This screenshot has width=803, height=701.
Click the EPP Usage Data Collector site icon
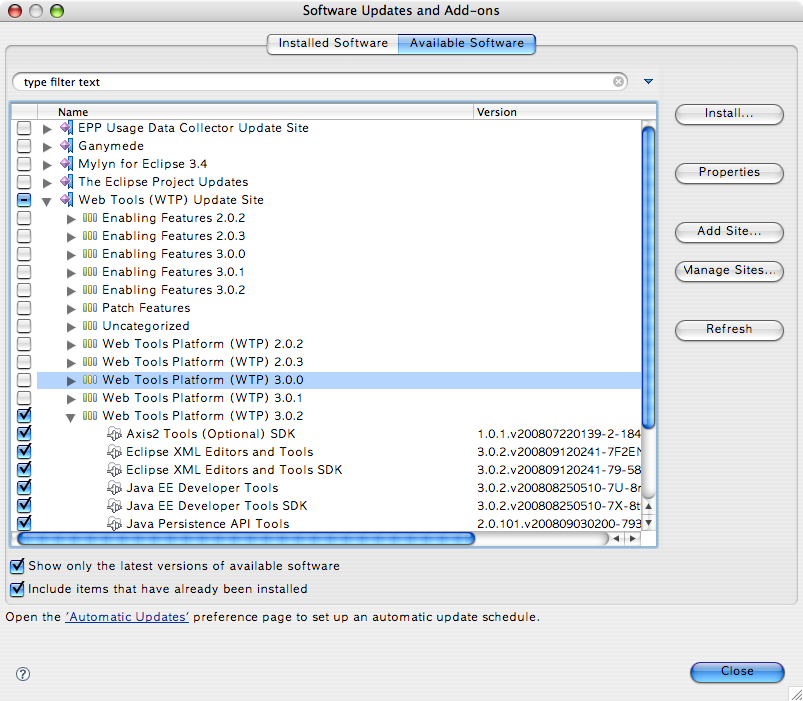pyautogui.click(x=67, y=128)
